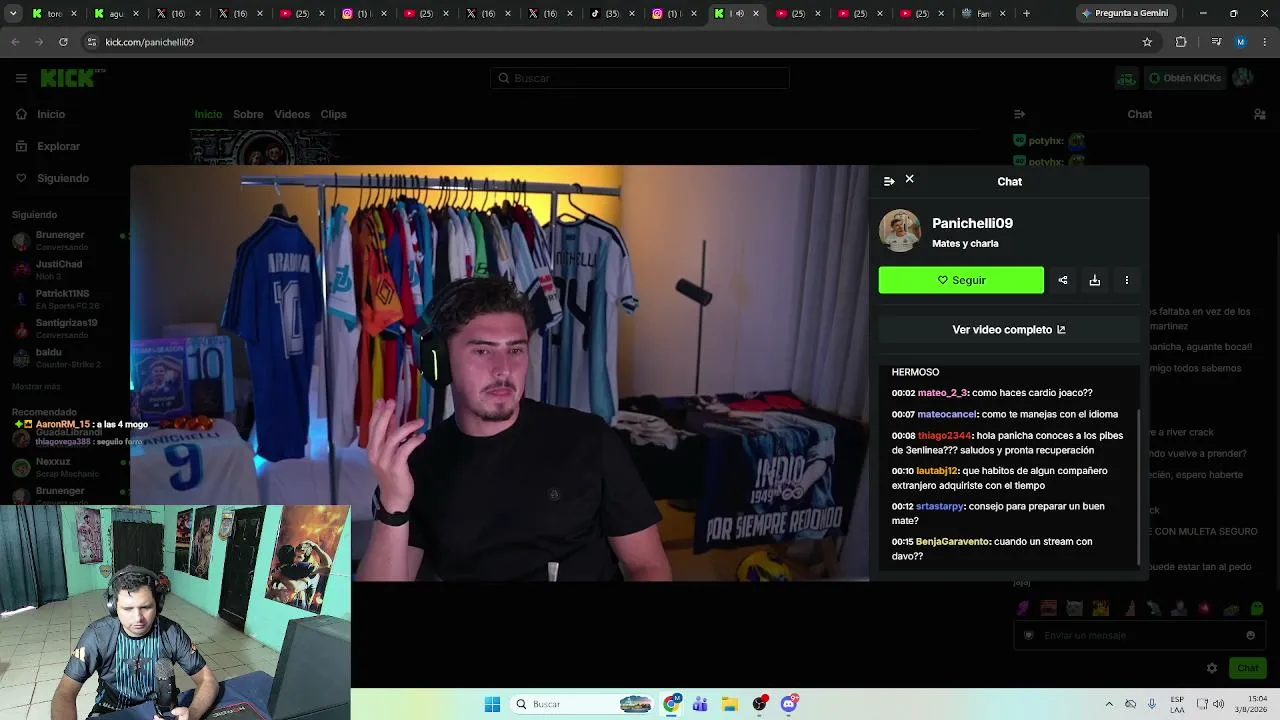The image size is (1280, 720).
Task: Open followed channel Santigrizas19
Action: point(65,328)
